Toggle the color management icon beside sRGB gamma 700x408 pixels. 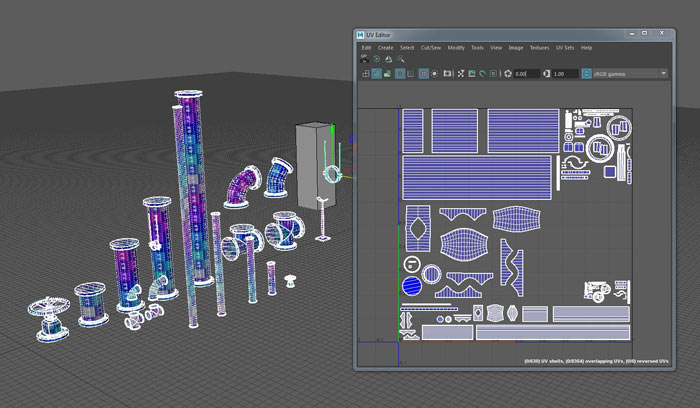click(x=586, y=74)
